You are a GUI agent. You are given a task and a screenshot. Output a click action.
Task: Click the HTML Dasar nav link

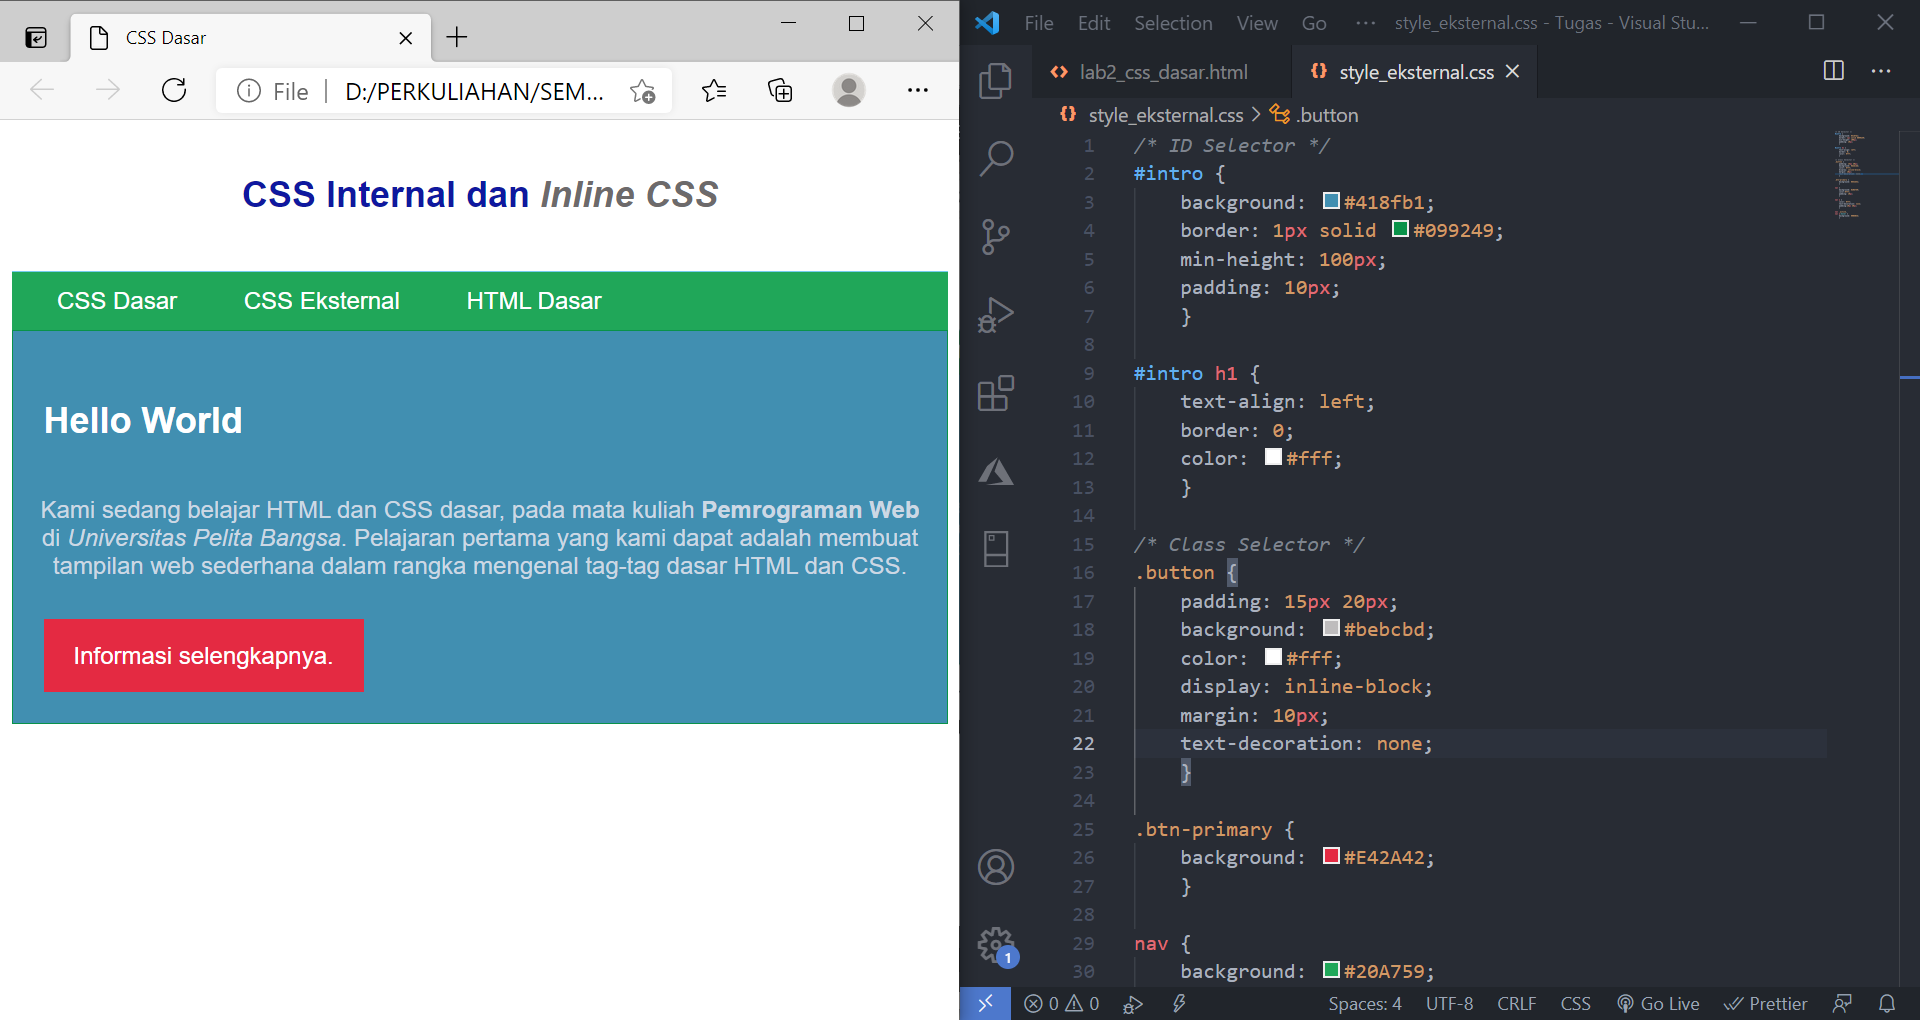(x=534, y=301)
